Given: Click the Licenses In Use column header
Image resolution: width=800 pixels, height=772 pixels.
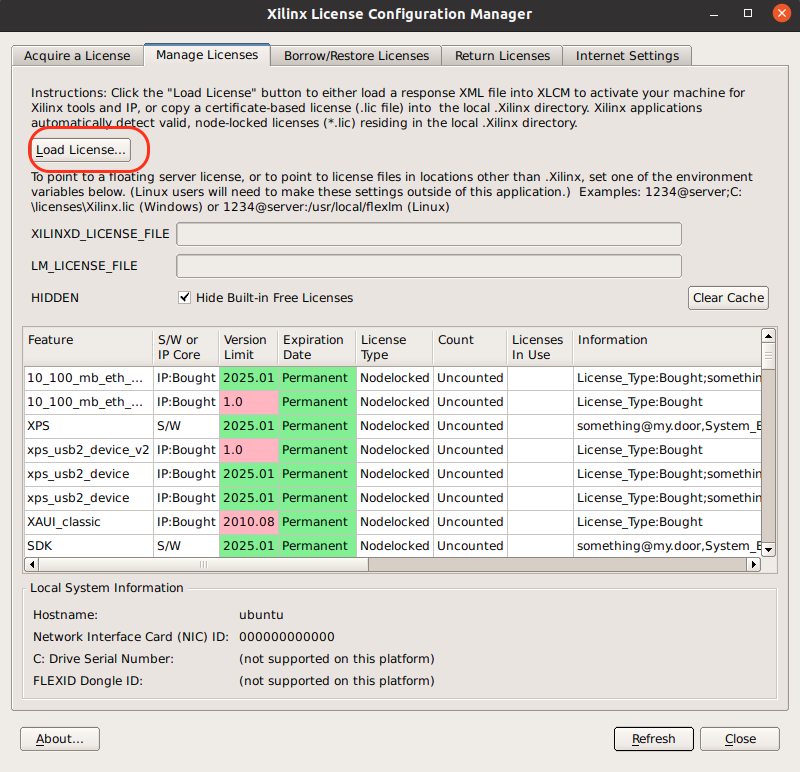Looking at the screenshot, I should pos(540,347).
